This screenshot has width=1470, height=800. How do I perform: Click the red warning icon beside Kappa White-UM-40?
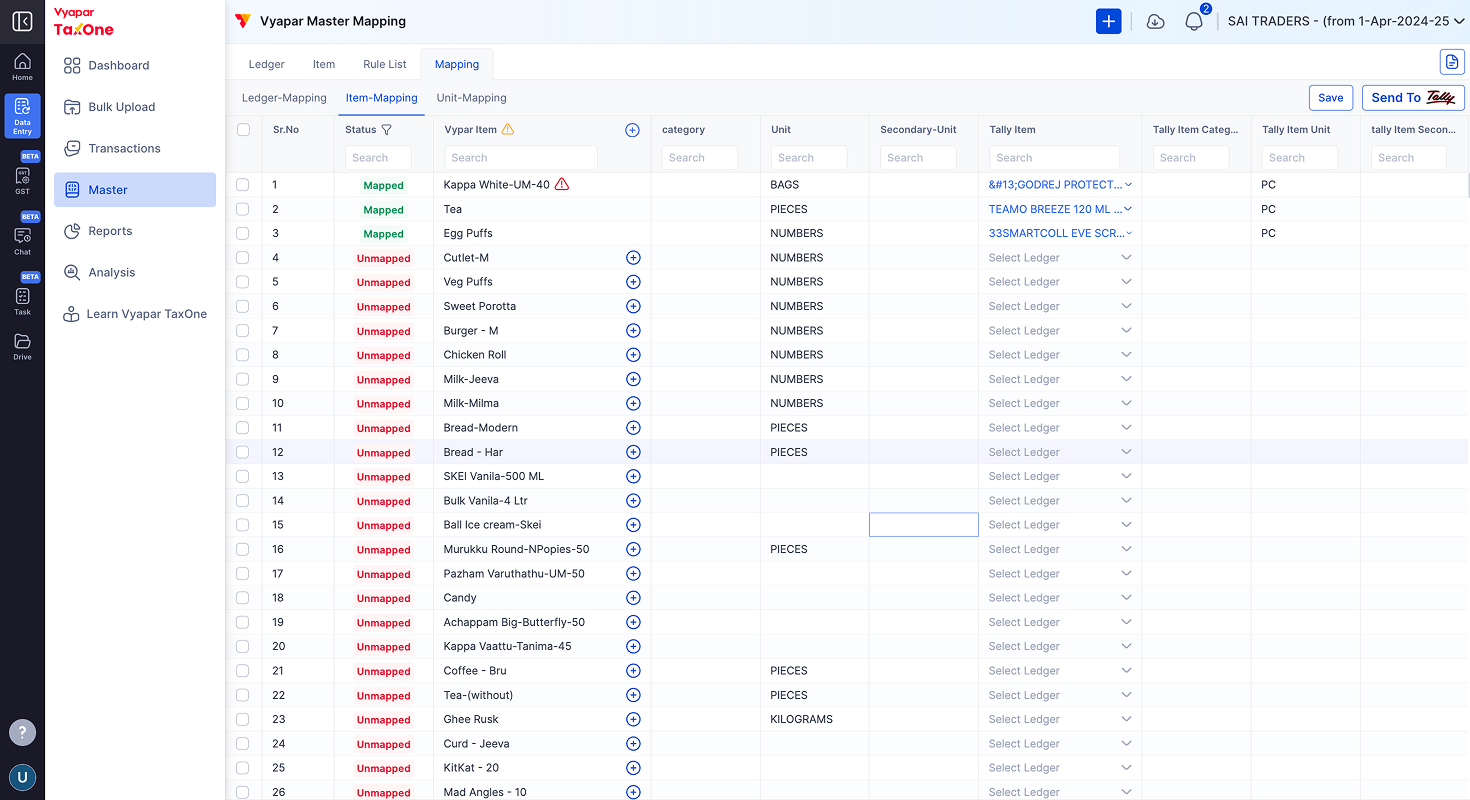(562, 184)
